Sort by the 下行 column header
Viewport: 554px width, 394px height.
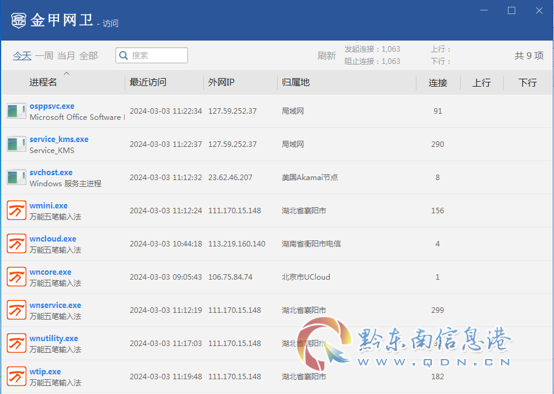pyautogui.click(x=528, y=83)
